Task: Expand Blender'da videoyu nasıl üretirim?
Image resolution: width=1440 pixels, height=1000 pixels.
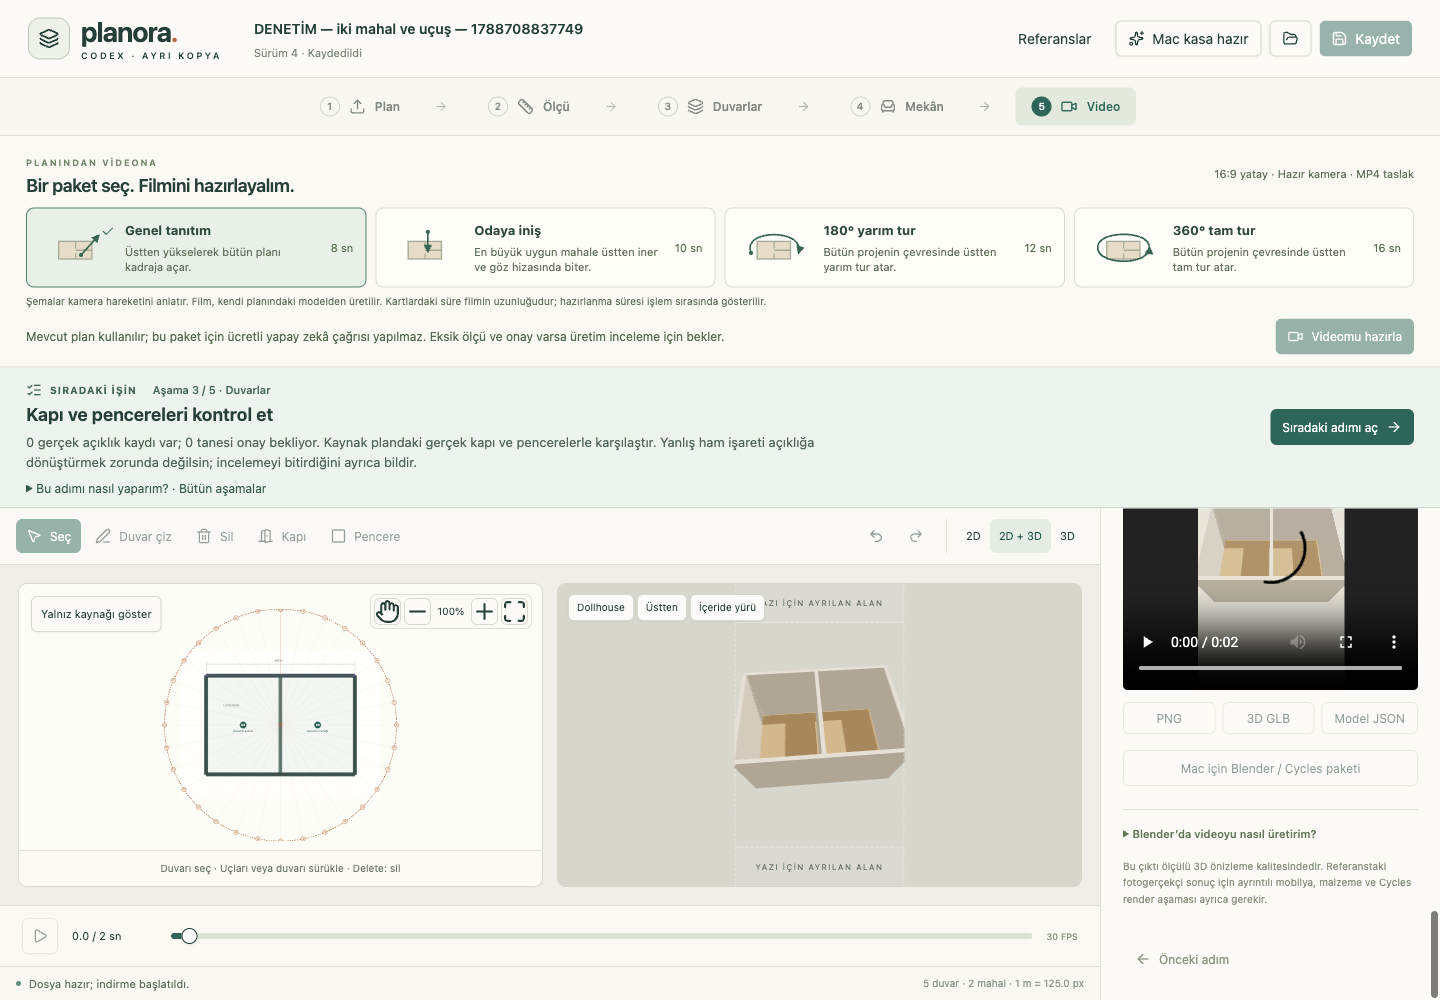Action: point(1220,834)
